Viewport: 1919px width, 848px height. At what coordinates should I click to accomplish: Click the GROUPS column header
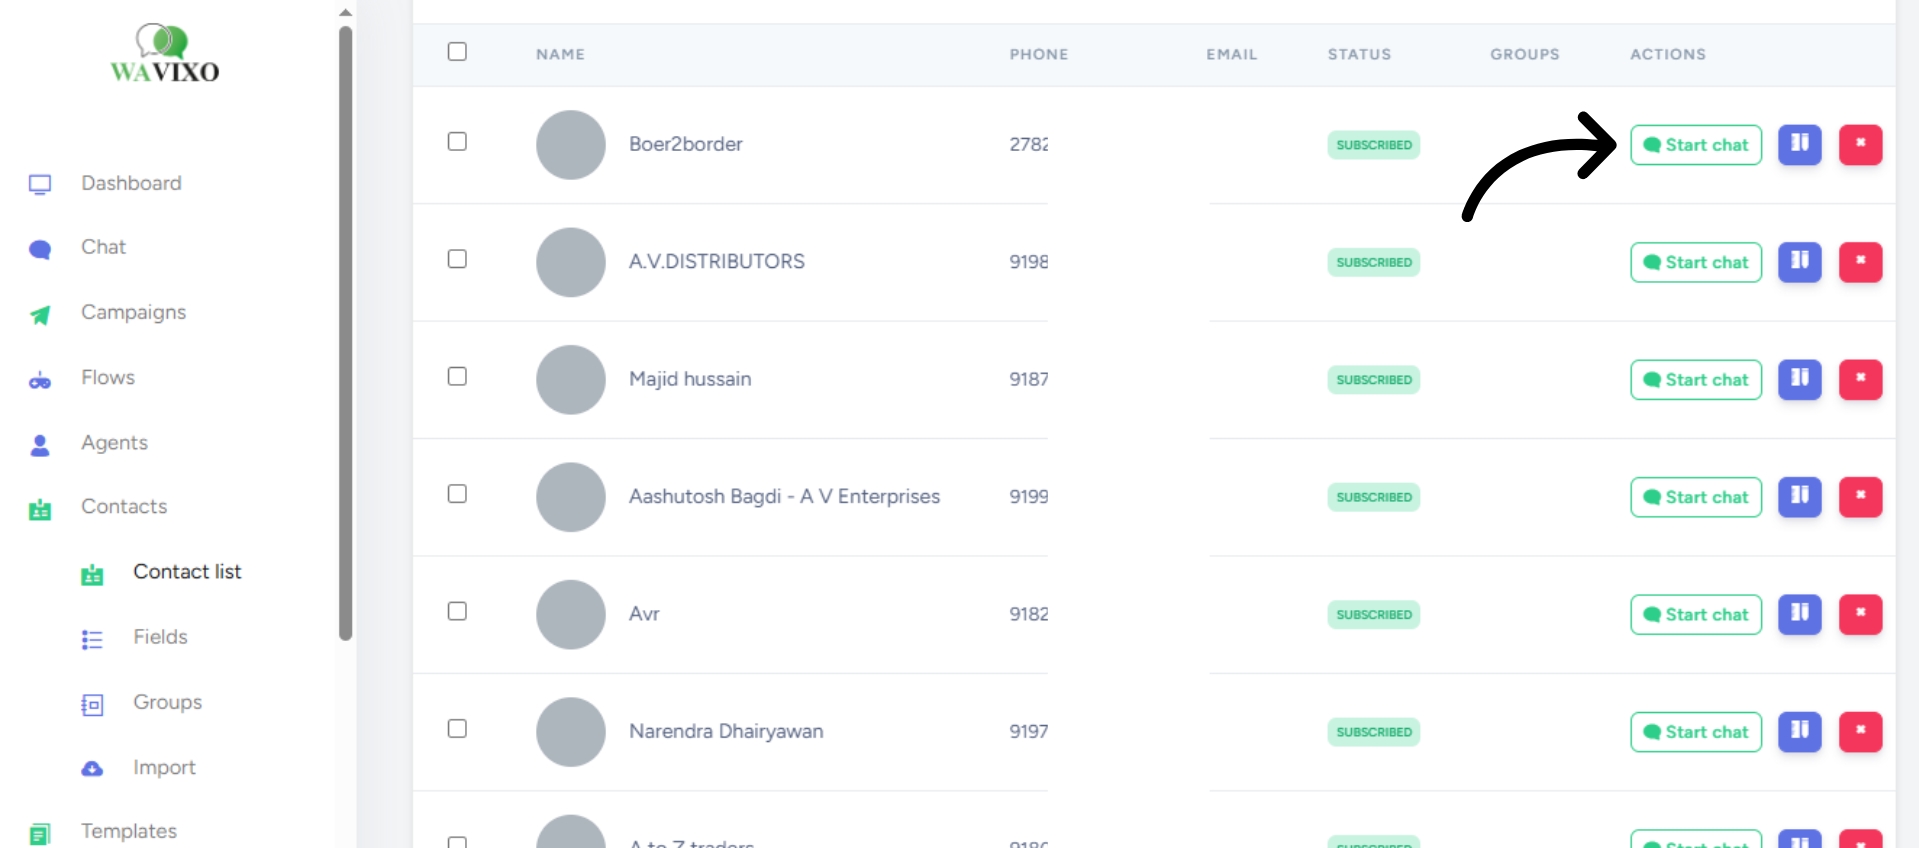tap(1525, 54)
